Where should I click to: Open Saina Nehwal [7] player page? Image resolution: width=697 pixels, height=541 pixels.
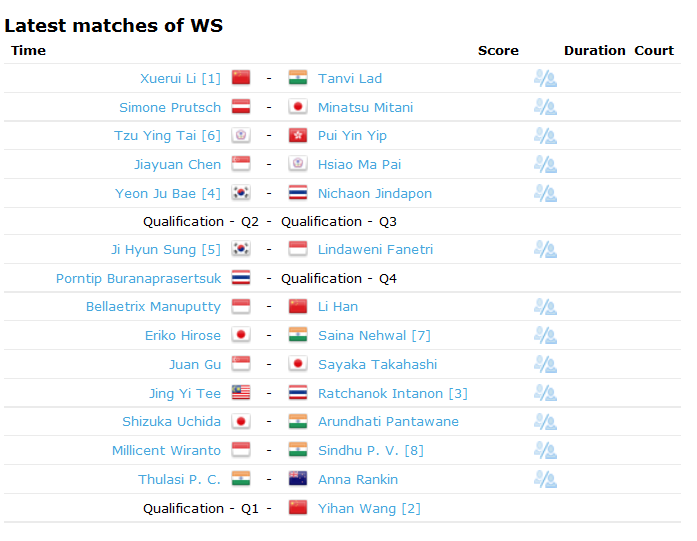point(374,336)
